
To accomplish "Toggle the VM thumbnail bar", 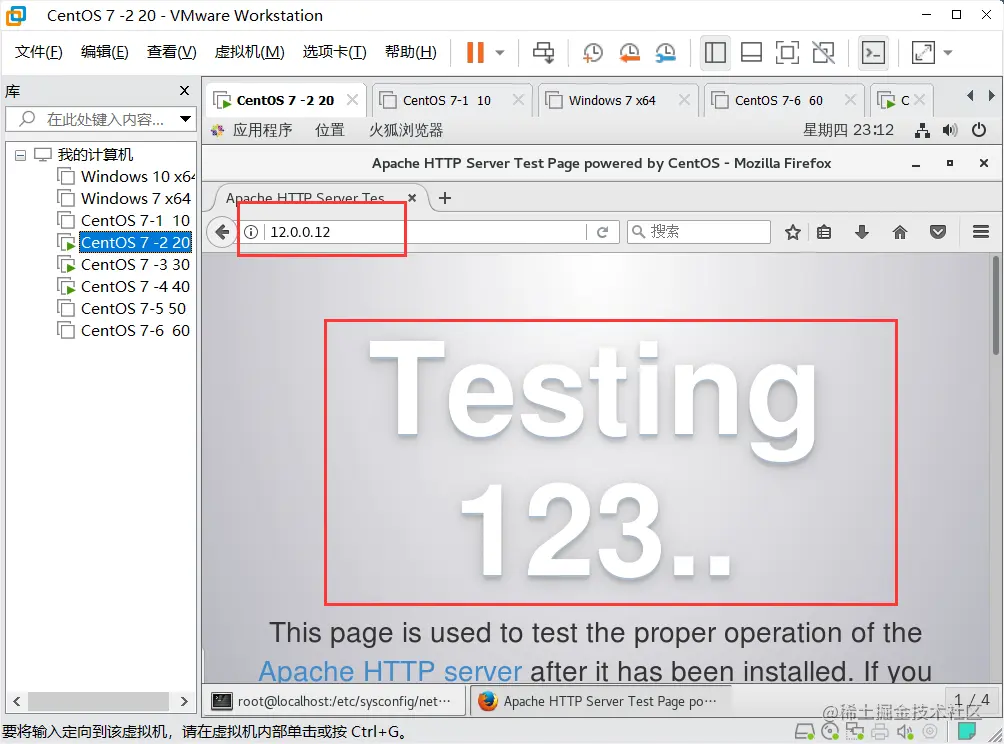I will 751,53.
